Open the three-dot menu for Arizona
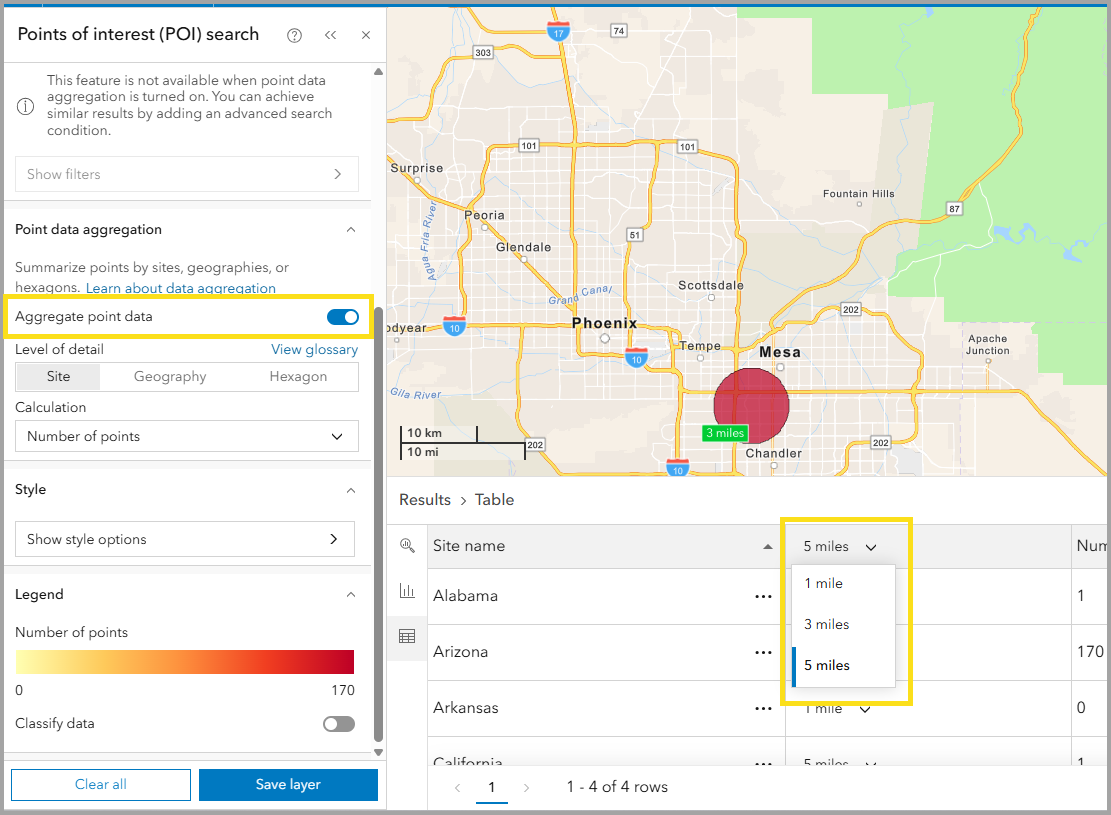The height and width of the screenshot is (815, 1111). [764, 652]
